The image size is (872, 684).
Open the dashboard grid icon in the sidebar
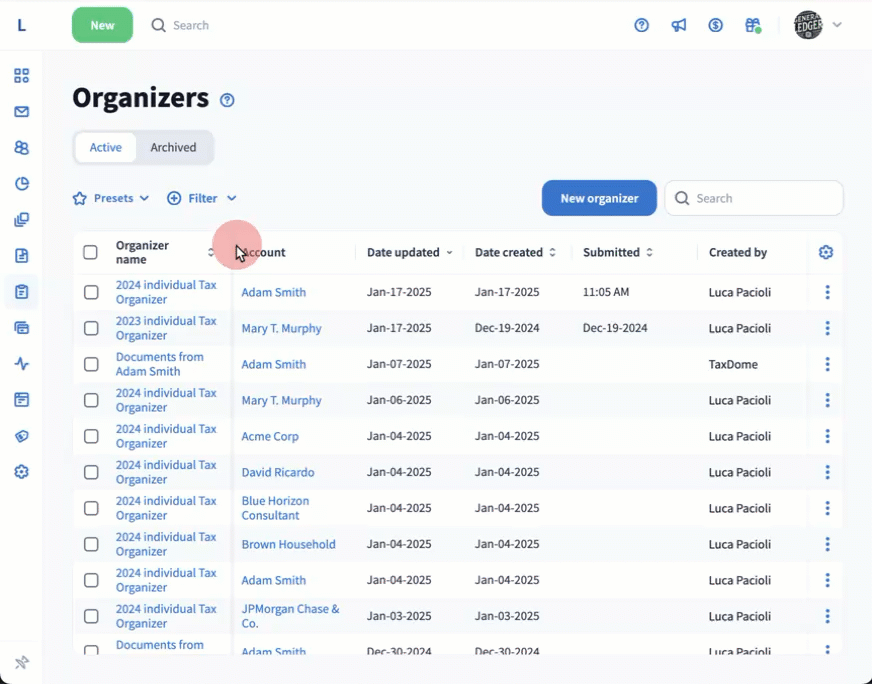click(21, 76)
